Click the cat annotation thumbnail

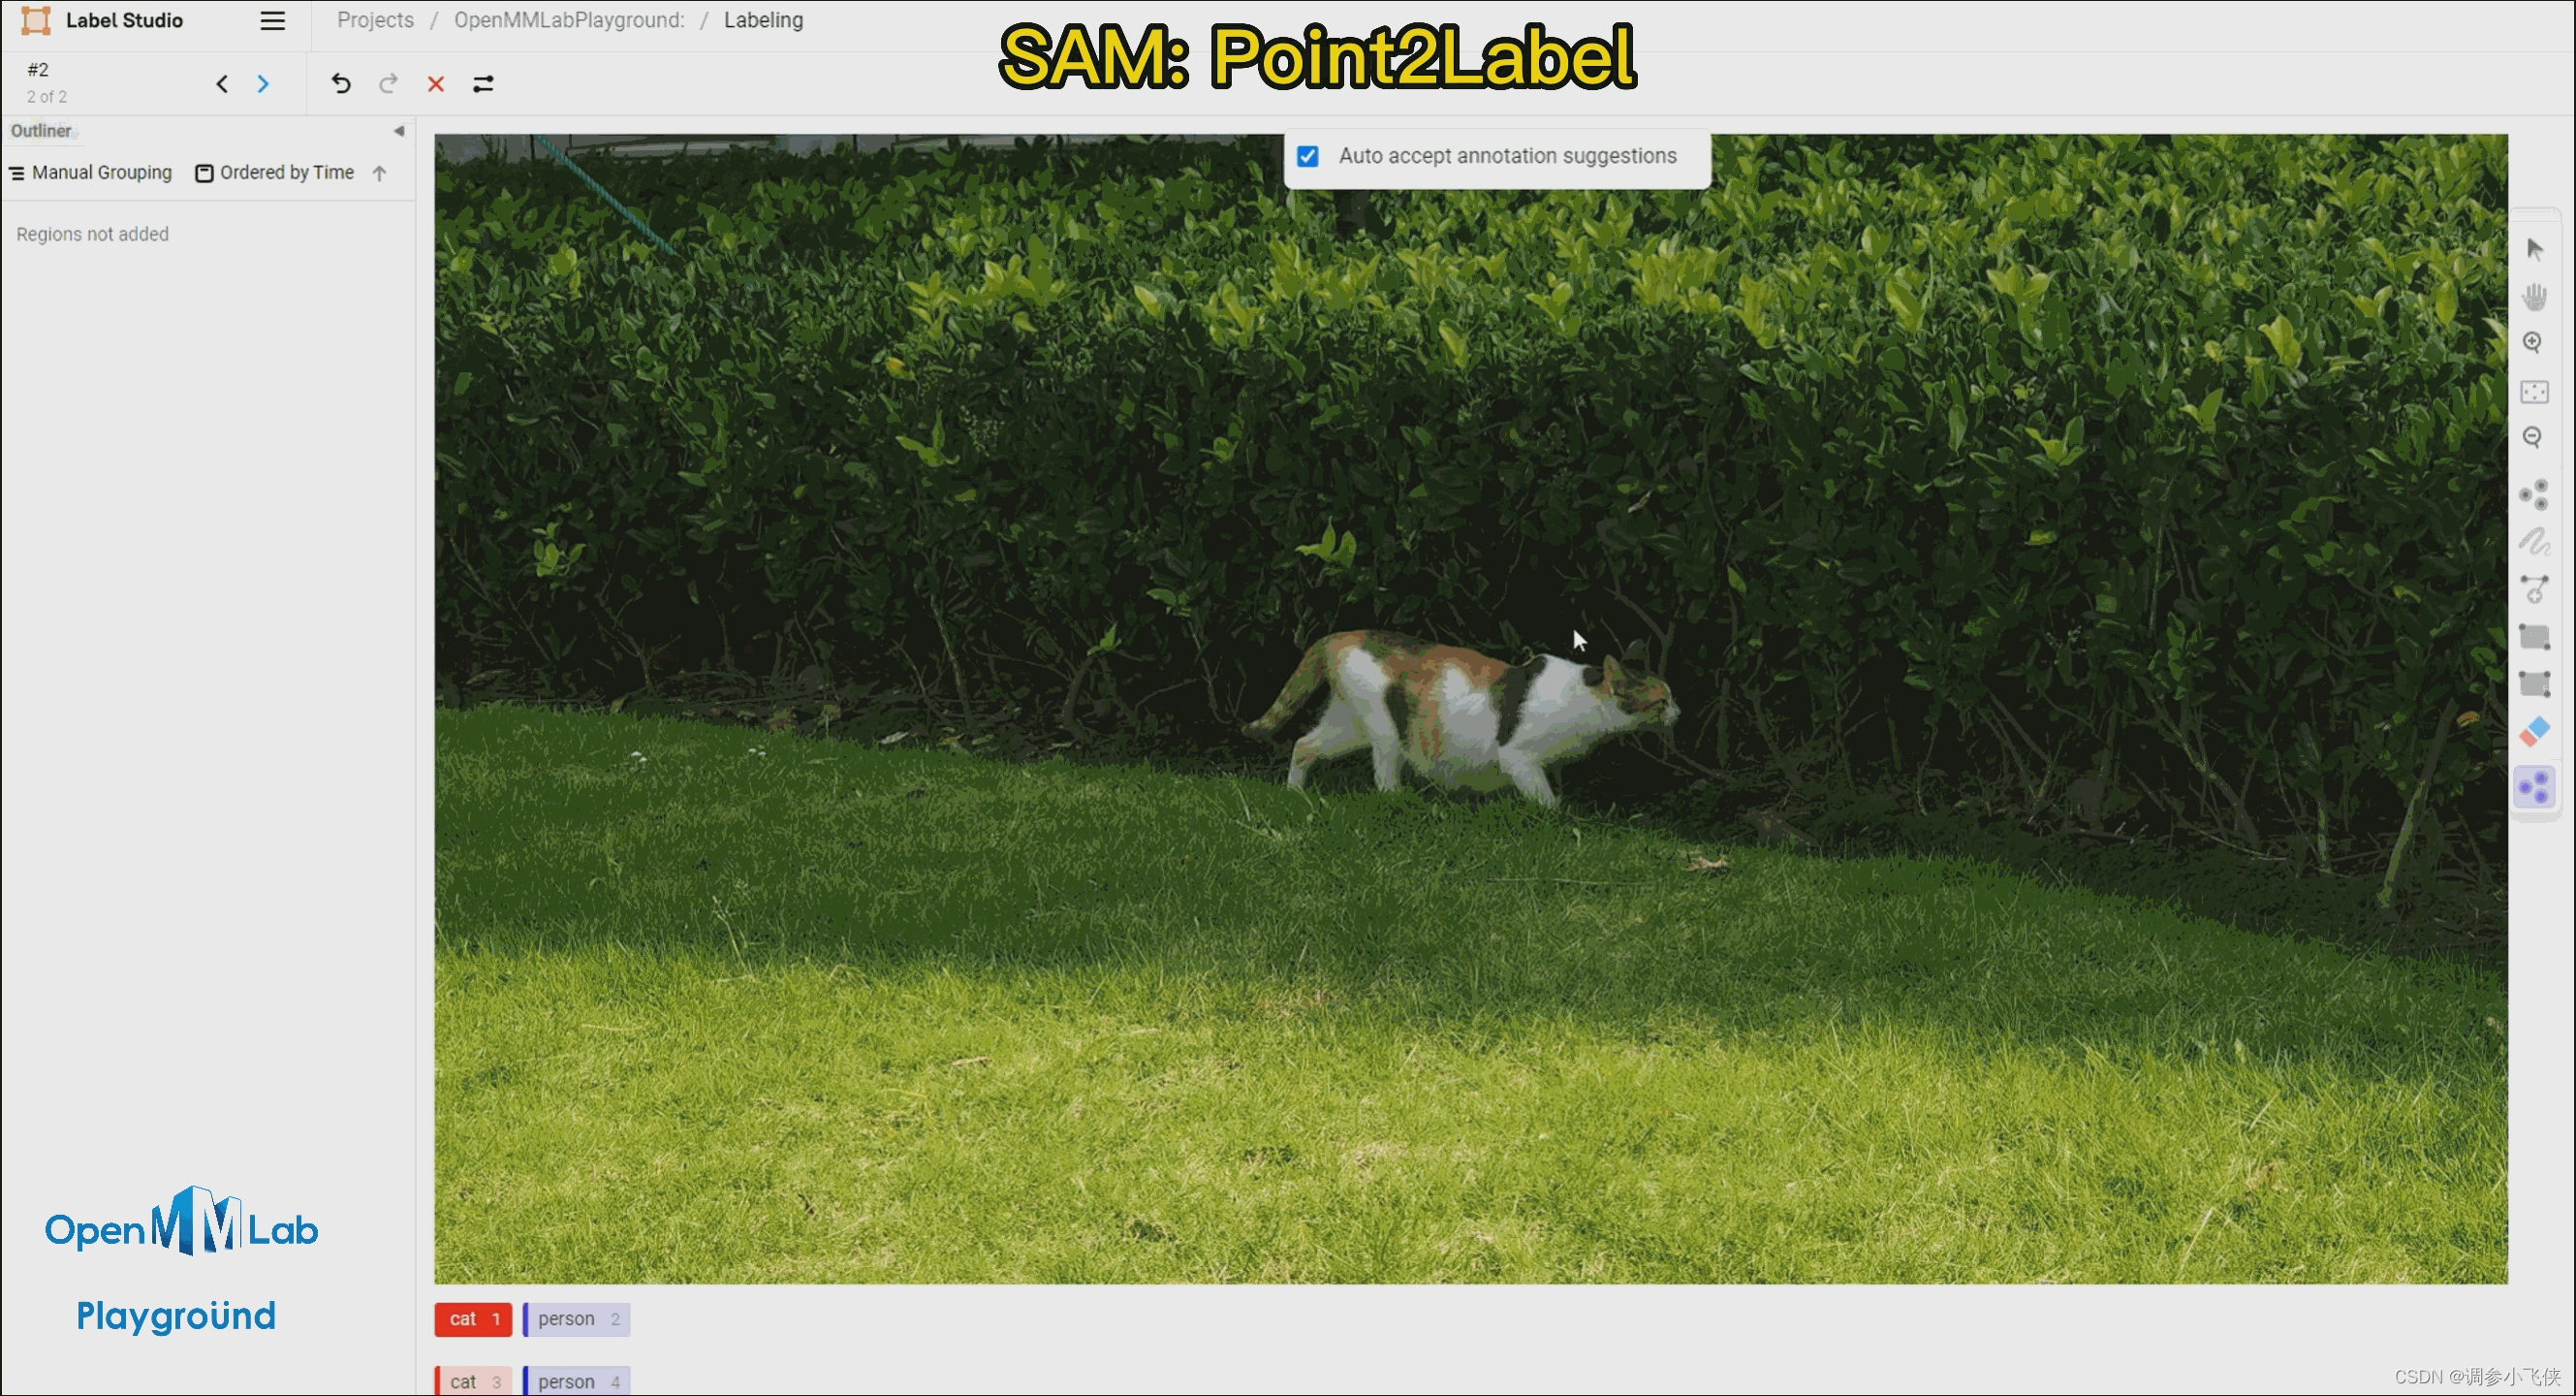pos(473,1317)
